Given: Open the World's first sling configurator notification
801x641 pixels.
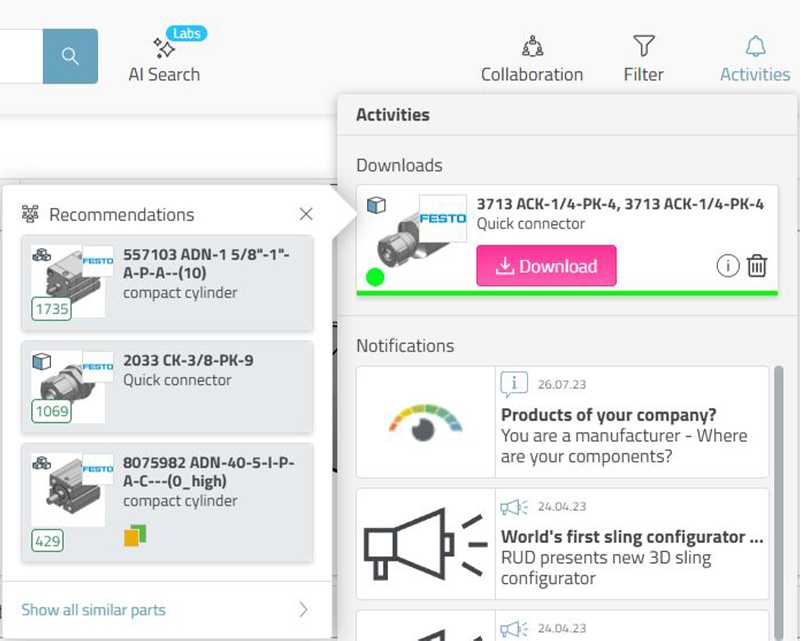Looking at the screenshot, I should (562, 544).
